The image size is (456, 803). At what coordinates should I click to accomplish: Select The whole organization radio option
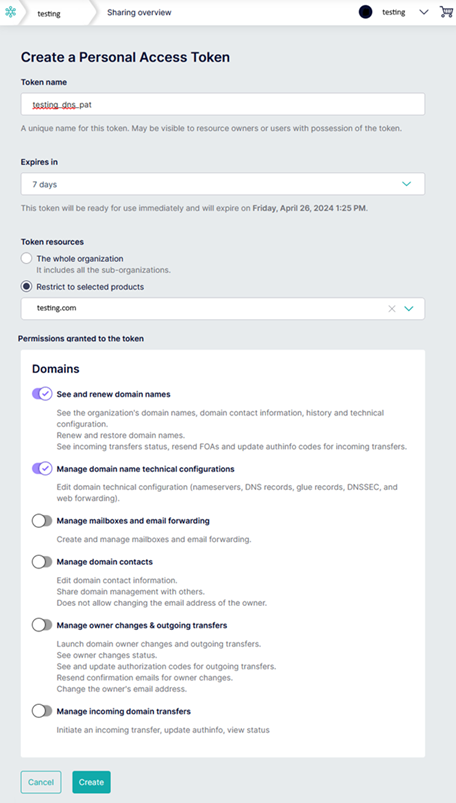tap(26, 259)
